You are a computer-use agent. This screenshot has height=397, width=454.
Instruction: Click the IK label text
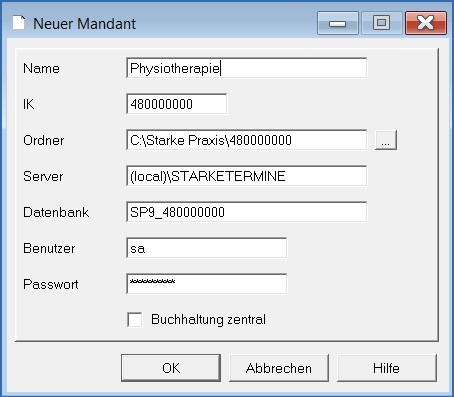click(x=29, y=104)
